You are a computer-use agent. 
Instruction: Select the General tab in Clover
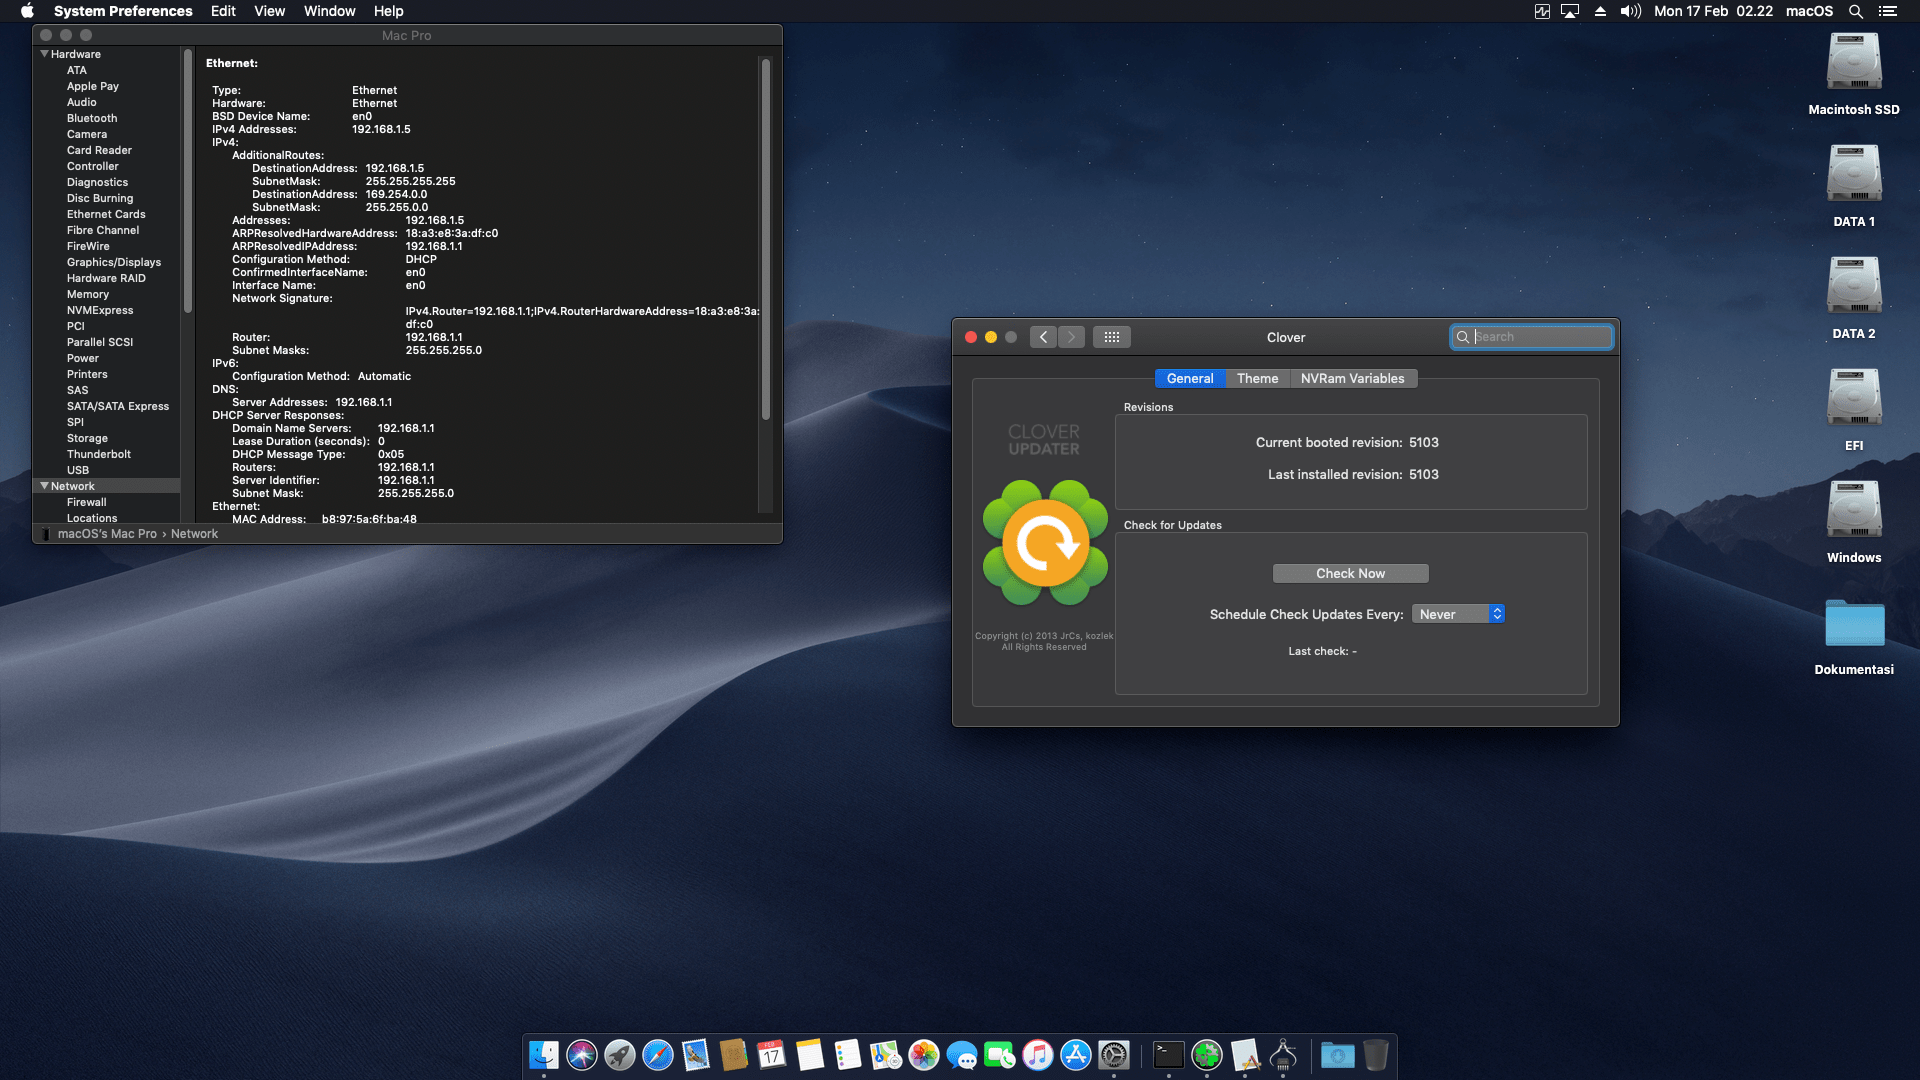1190,378
